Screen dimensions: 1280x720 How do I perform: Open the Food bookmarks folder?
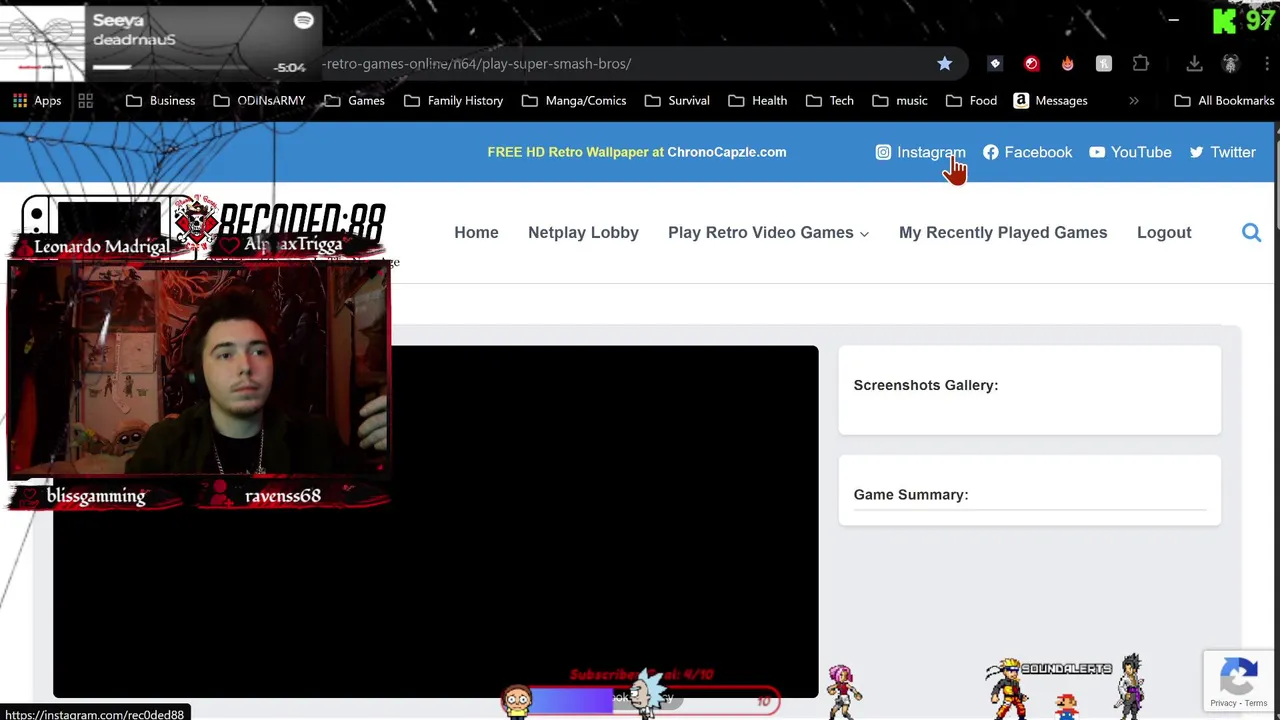[971, 100]
